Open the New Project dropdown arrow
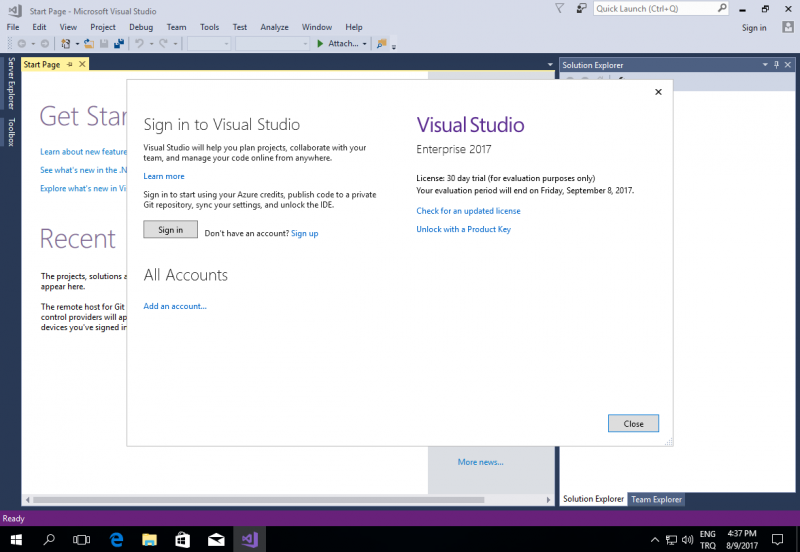Image resolution: width=800 pixels, height=552 pixels. pyautogui.click(x=78, y=44)
